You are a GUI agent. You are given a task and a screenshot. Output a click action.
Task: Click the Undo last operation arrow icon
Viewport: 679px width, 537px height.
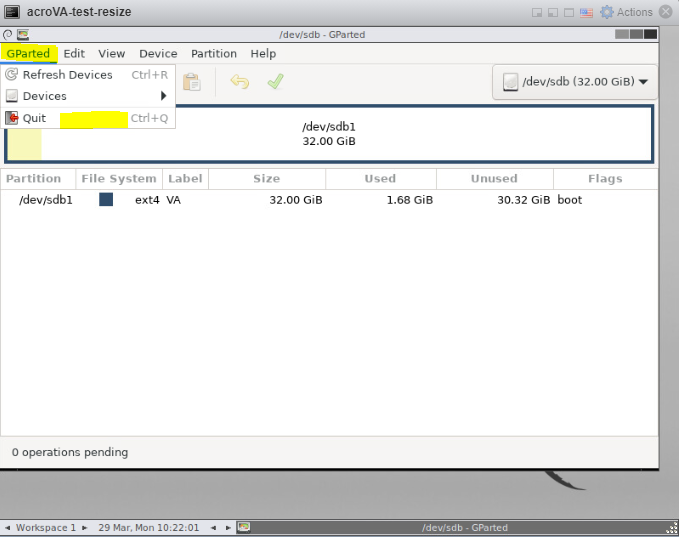(x=239, y=81)
